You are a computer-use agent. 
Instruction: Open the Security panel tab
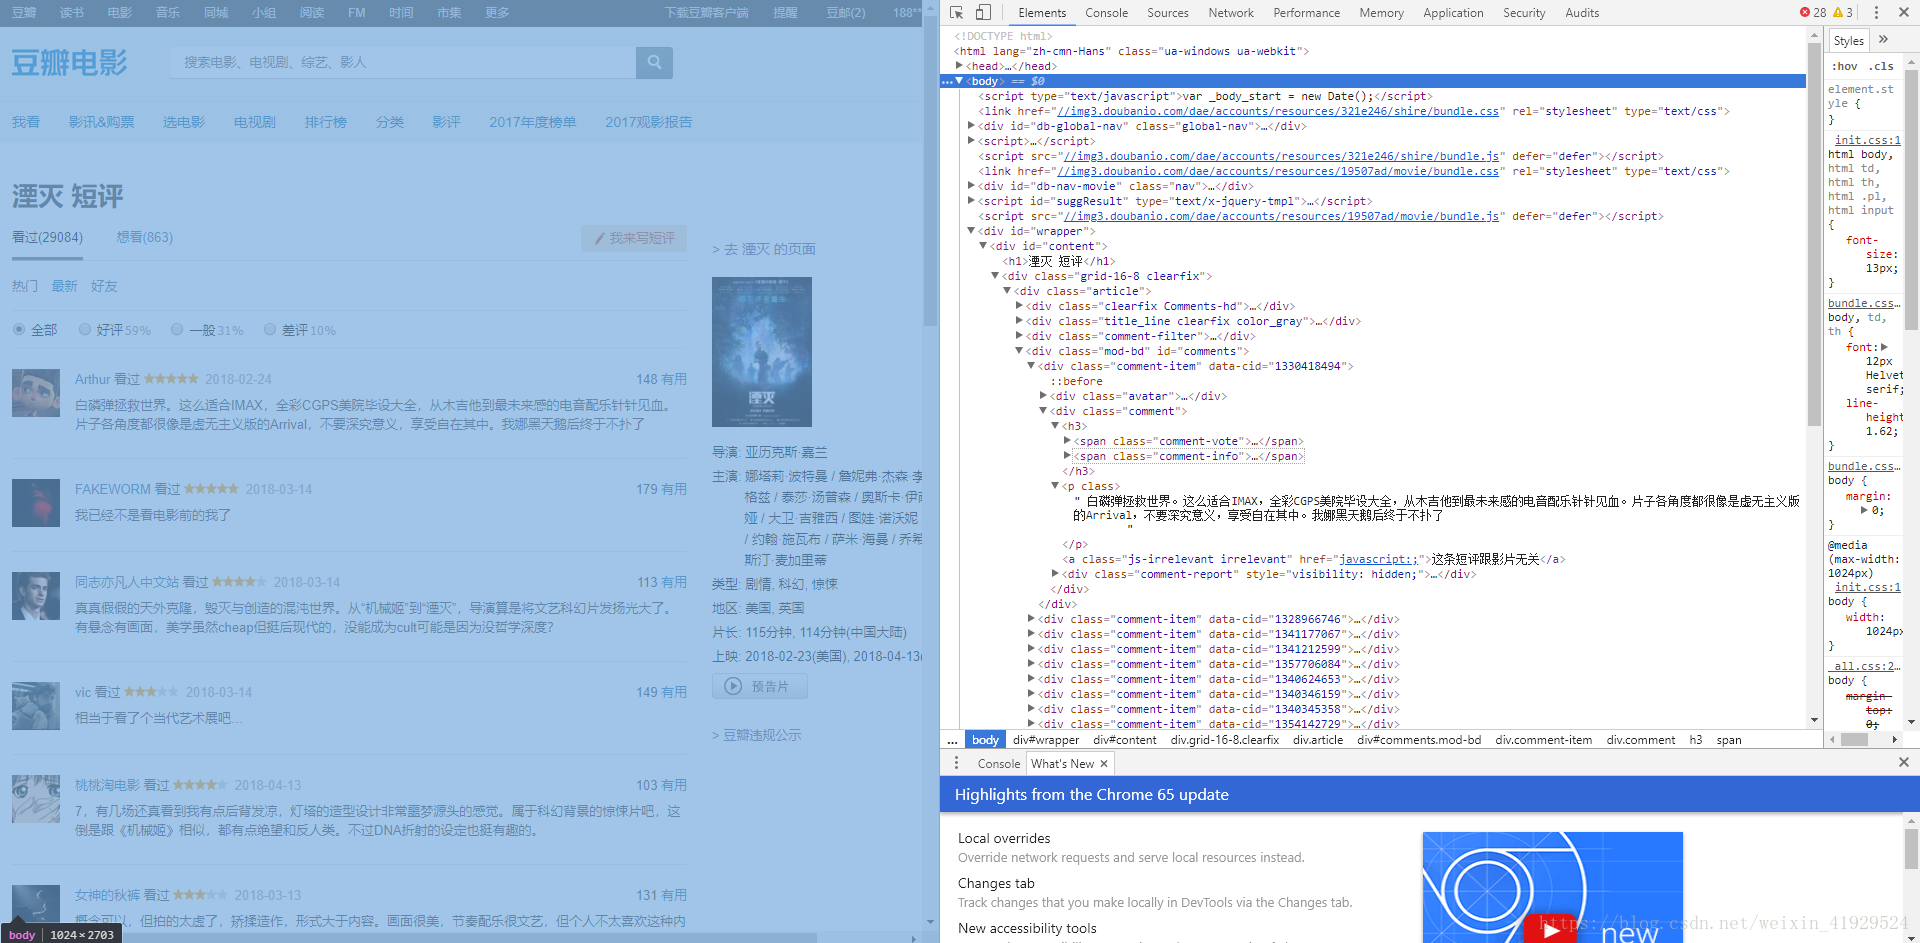[x=1524, y=13]
